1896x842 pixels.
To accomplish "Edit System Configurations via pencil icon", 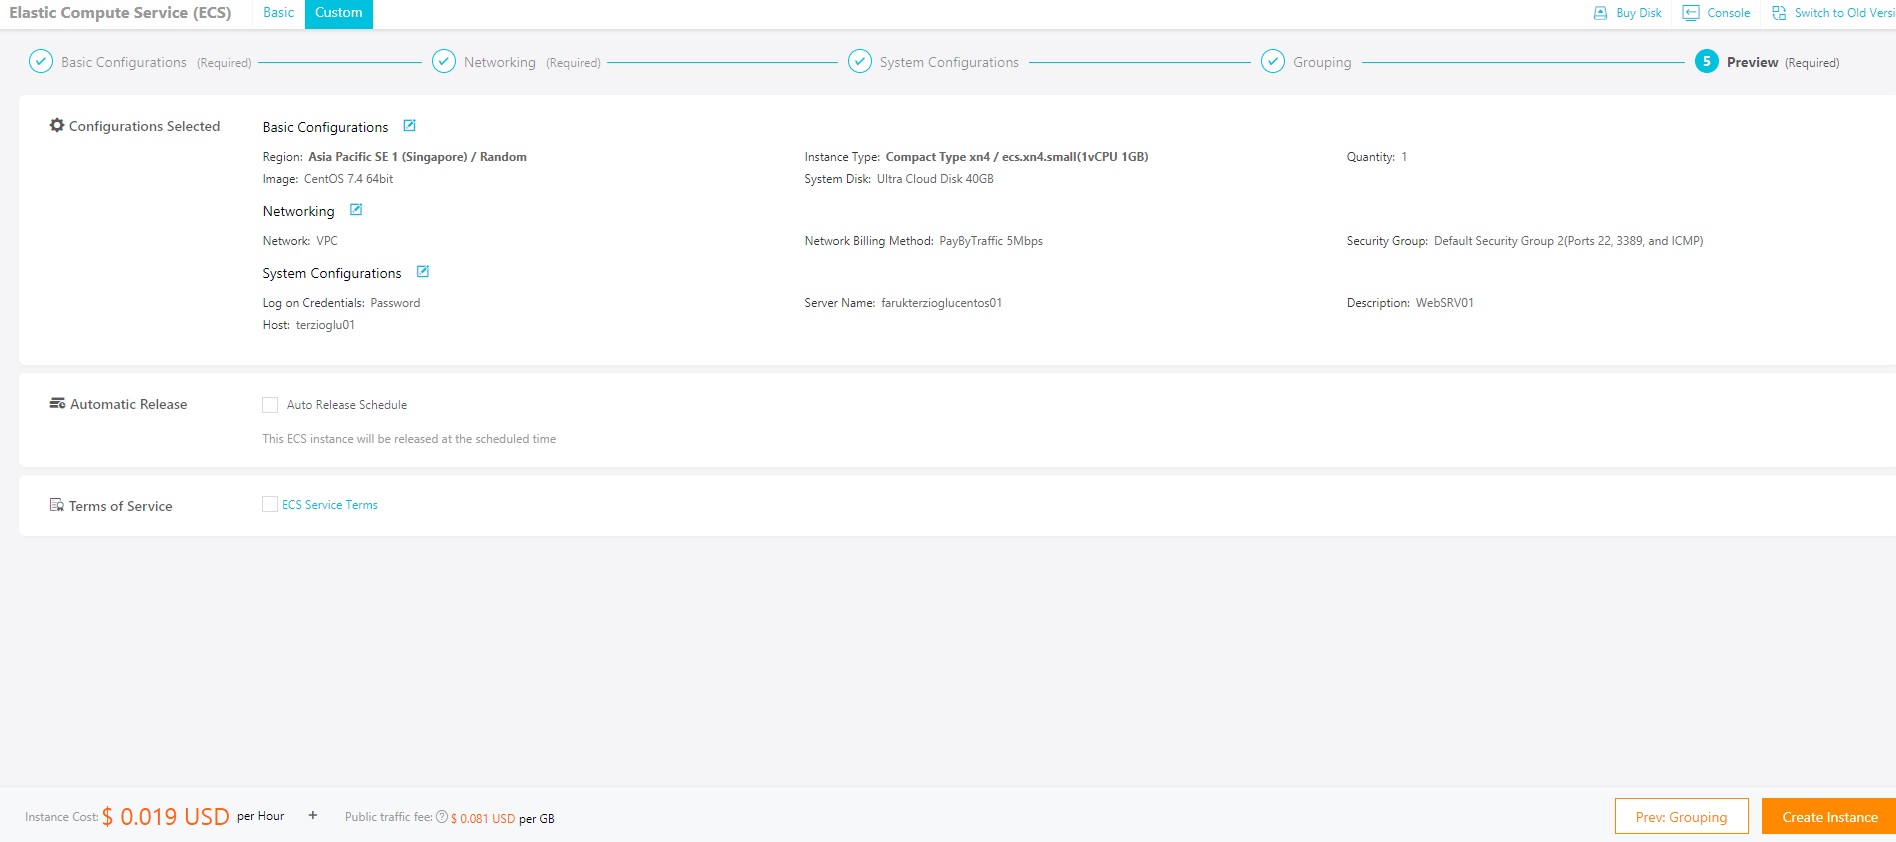I will pos(423,272).
